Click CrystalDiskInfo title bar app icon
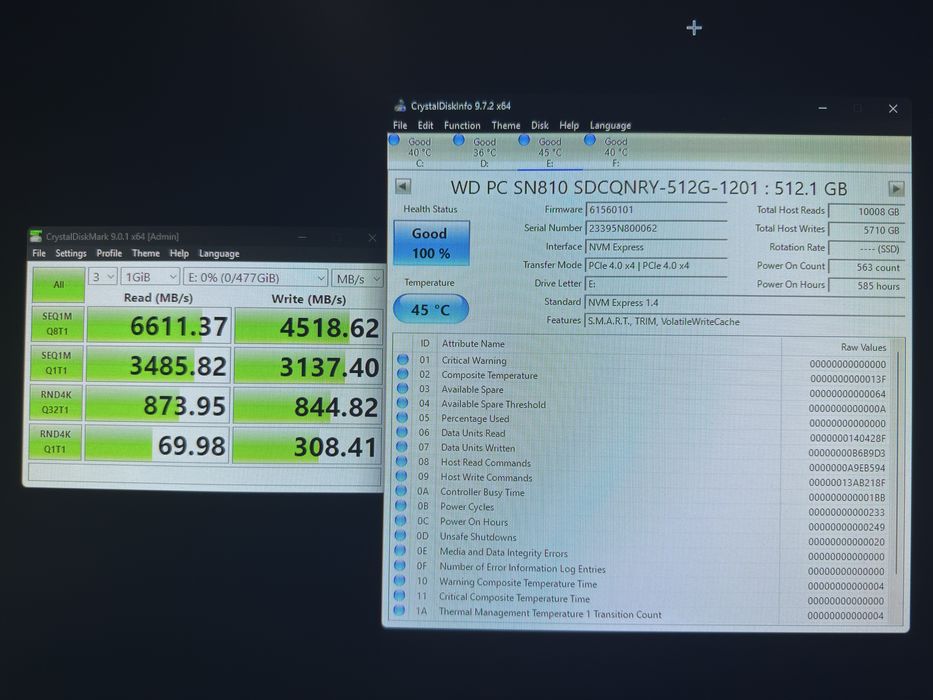 click(x=400, y=105)
